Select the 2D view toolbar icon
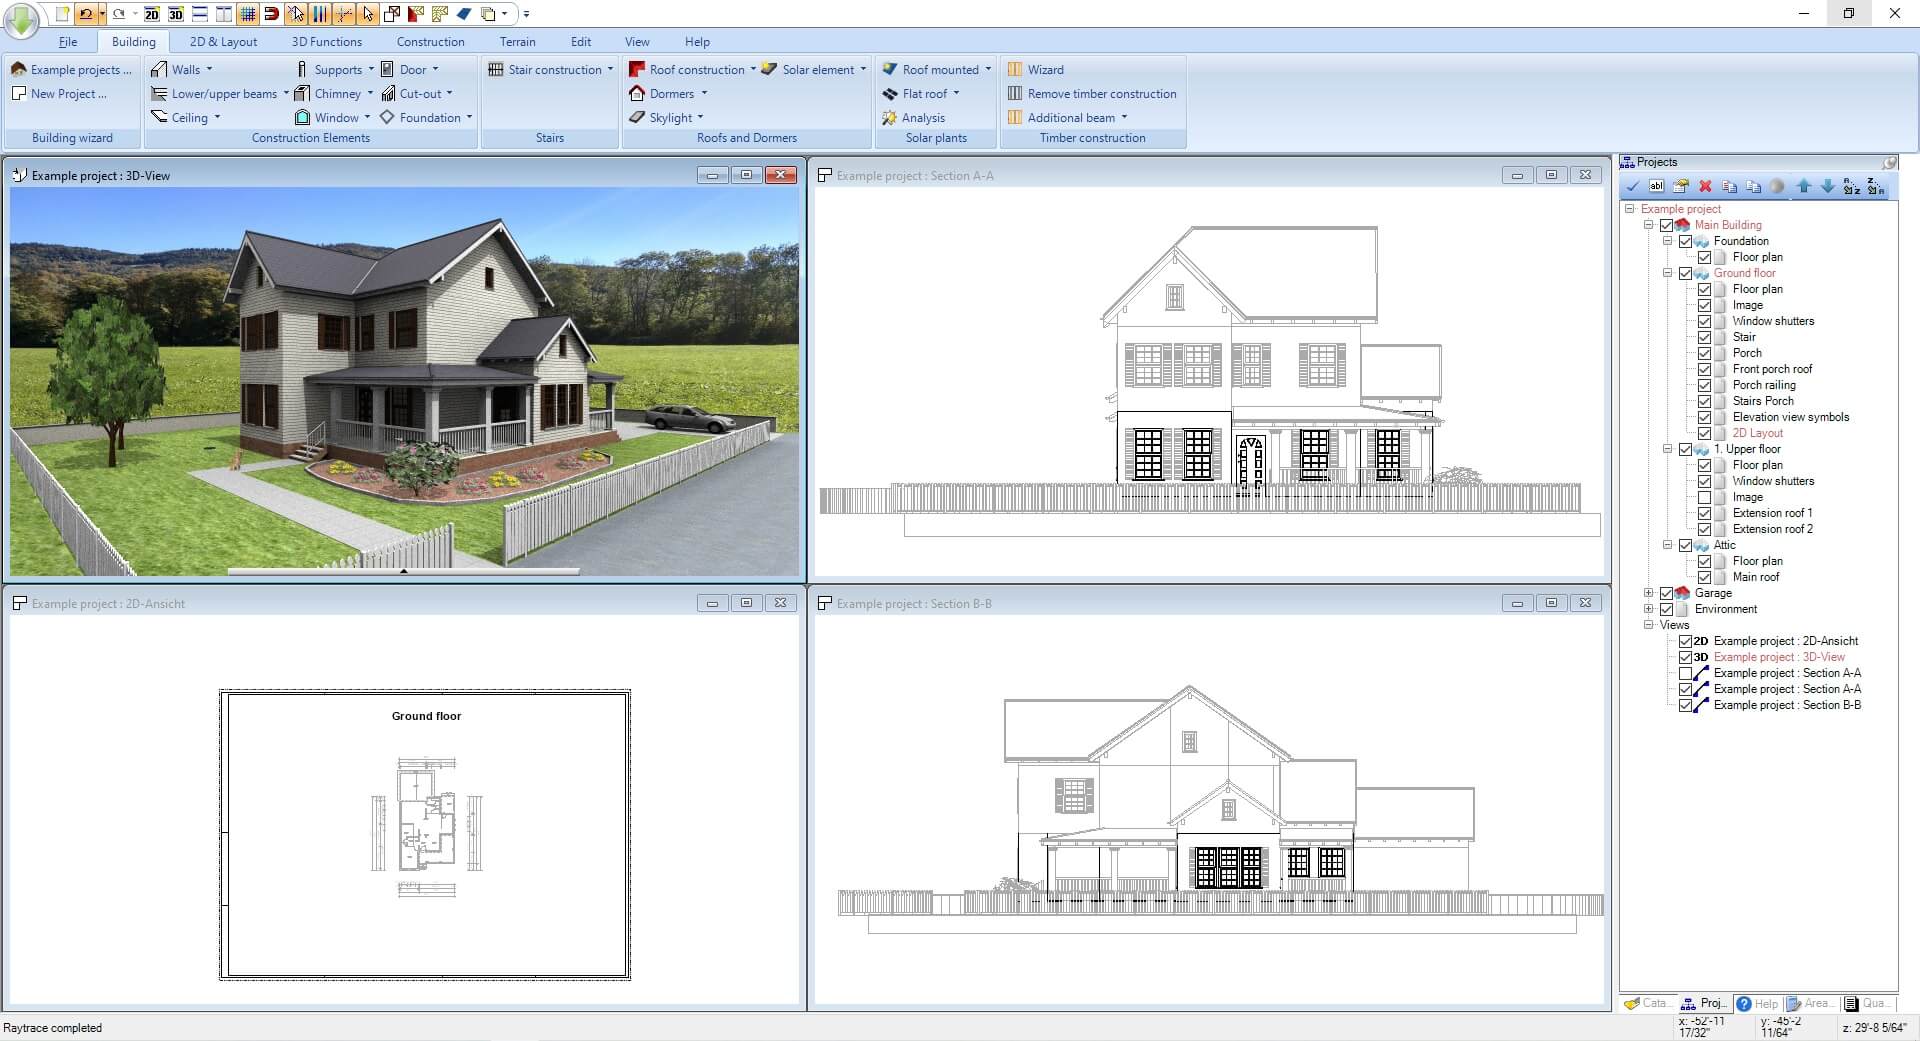1920x1041 pixels. (x=152, y=15)
